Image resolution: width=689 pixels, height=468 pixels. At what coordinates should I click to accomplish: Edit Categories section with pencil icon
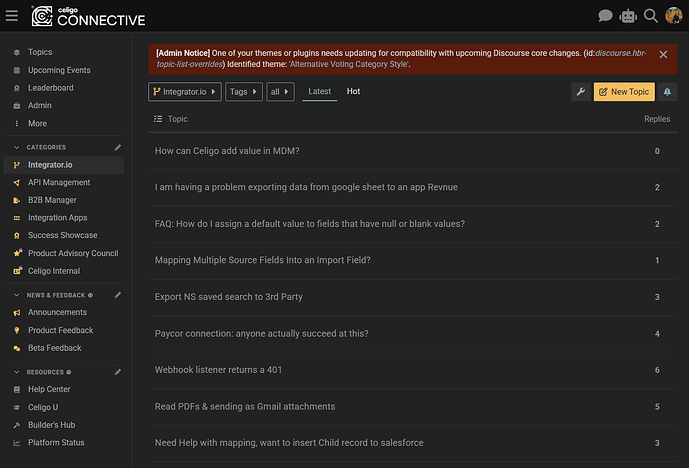pyautogui.click(x=117, y=147)
